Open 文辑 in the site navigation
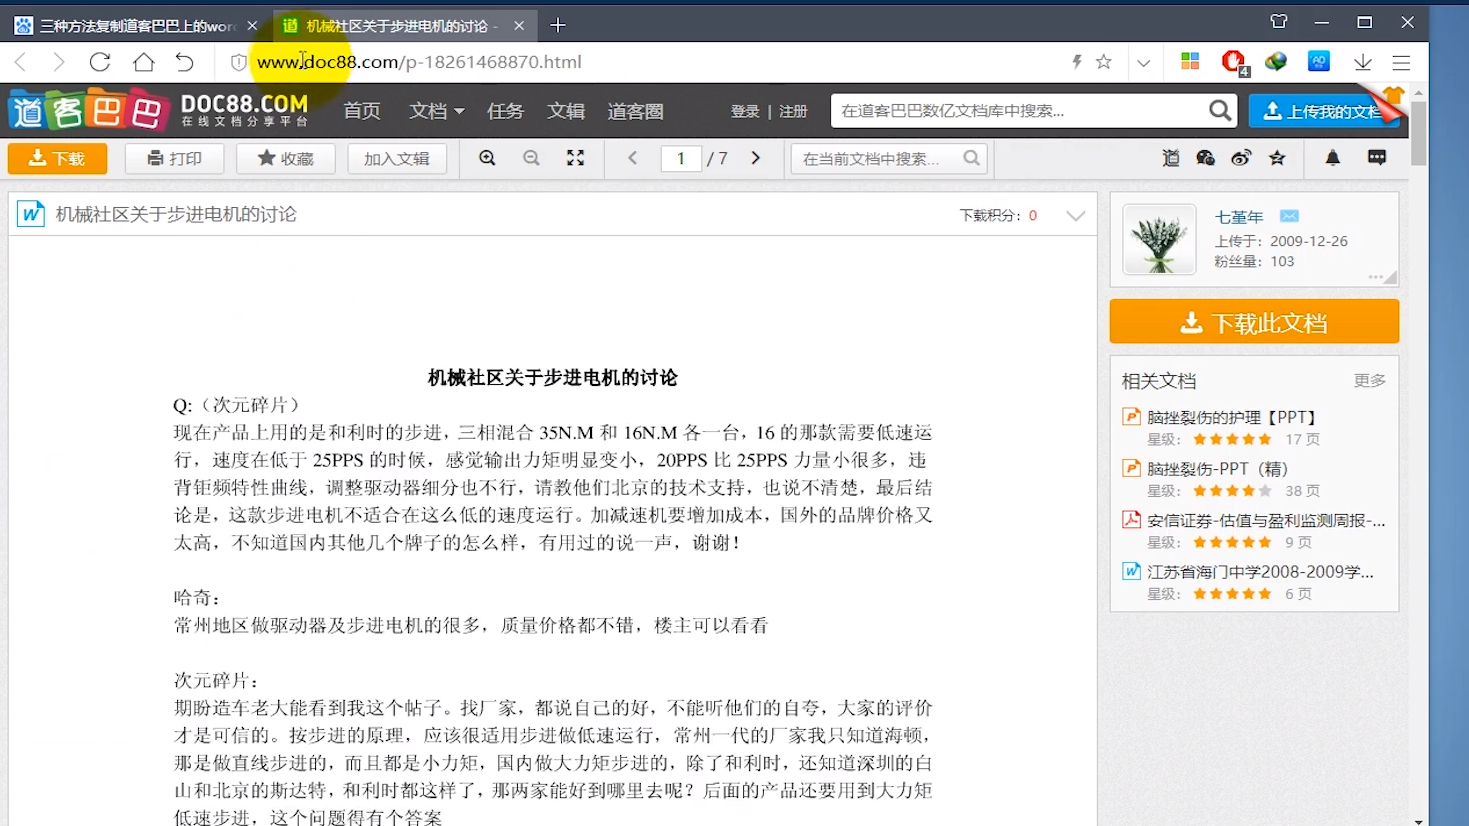1469x826 pixels. [x=566, y=111]
